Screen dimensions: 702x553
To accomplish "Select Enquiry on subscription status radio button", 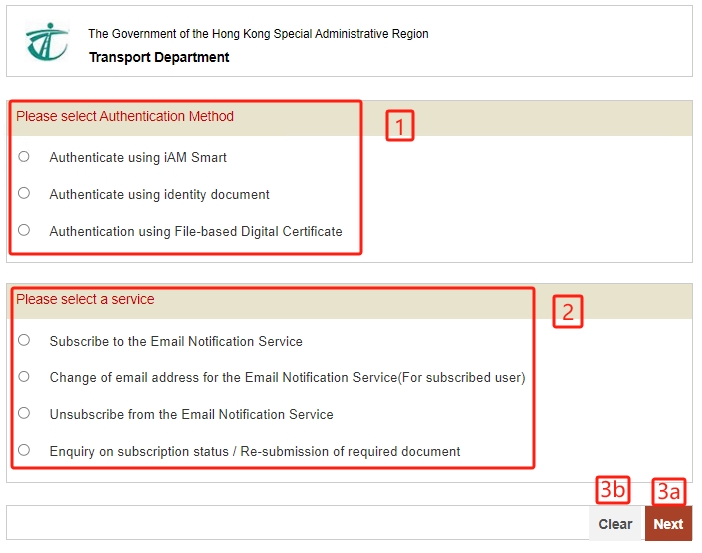I will pos(24,450).
